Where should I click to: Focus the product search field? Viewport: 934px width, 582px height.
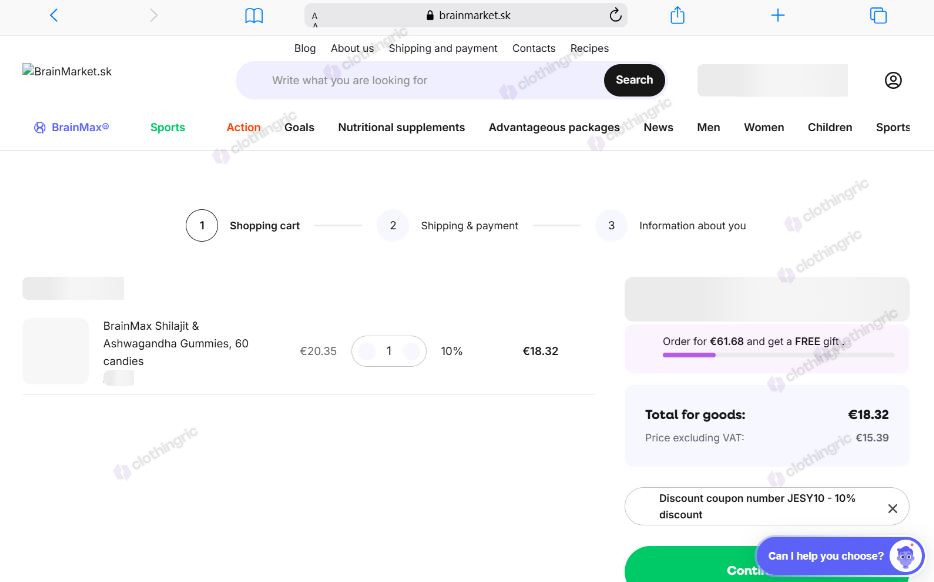click(420, 80)
